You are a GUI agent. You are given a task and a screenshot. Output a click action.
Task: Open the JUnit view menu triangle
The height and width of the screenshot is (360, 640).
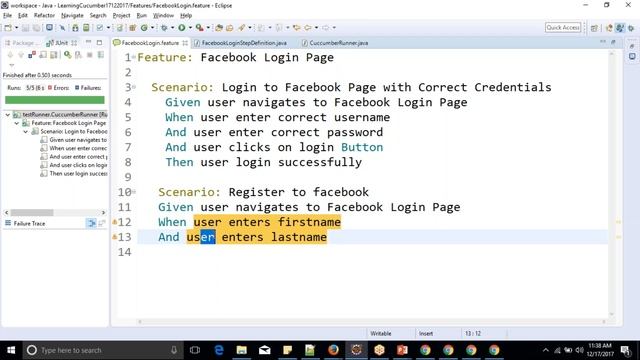(11, 65)
